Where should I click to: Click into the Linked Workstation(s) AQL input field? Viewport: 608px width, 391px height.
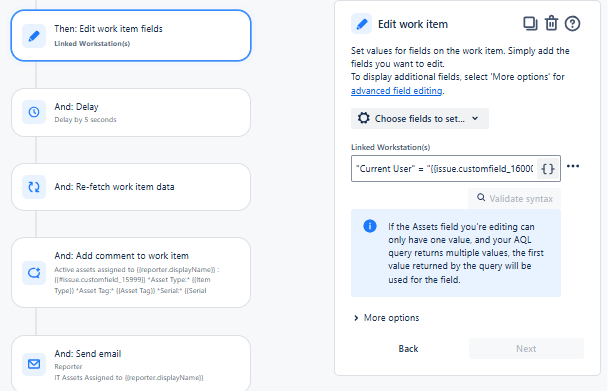tap(444, 169)
